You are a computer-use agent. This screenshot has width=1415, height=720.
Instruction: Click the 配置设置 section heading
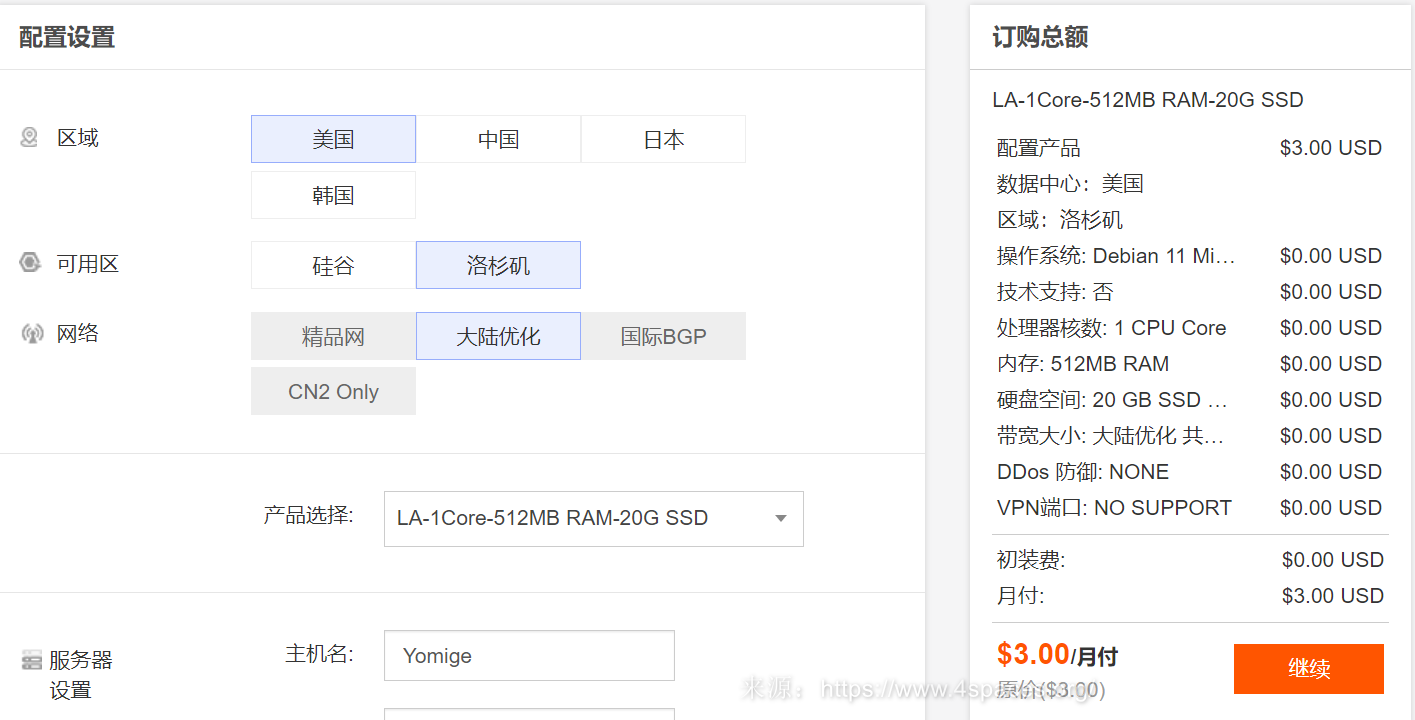point(67,37)
